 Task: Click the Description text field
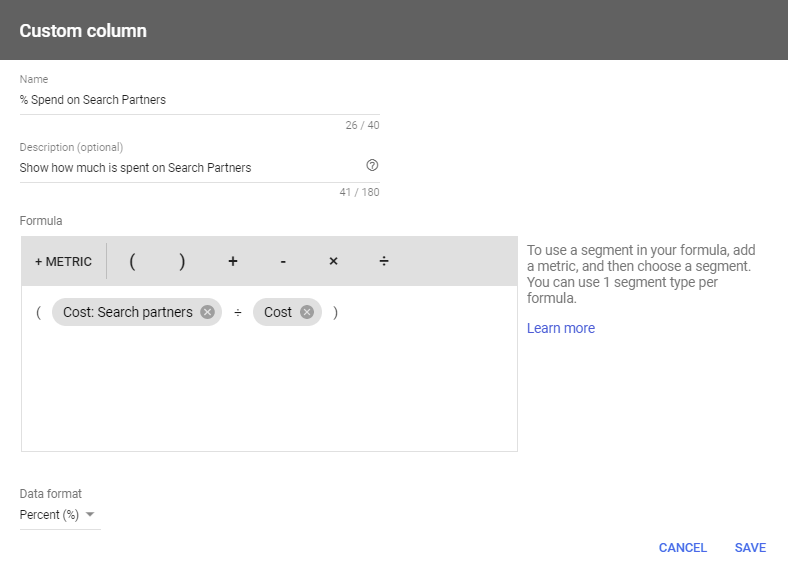pyautogui.click(x=191, y=168)
